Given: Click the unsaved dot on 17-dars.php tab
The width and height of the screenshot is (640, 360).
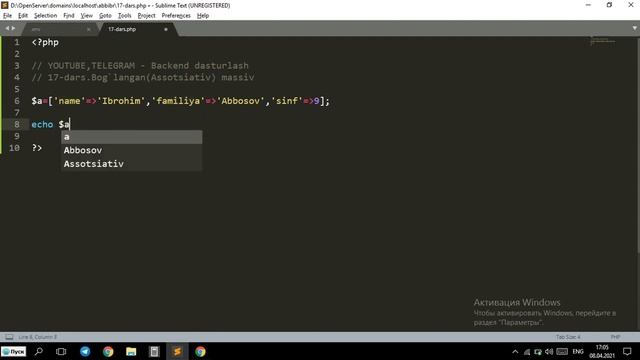Looking at the screenshot, I should [166, 29].
